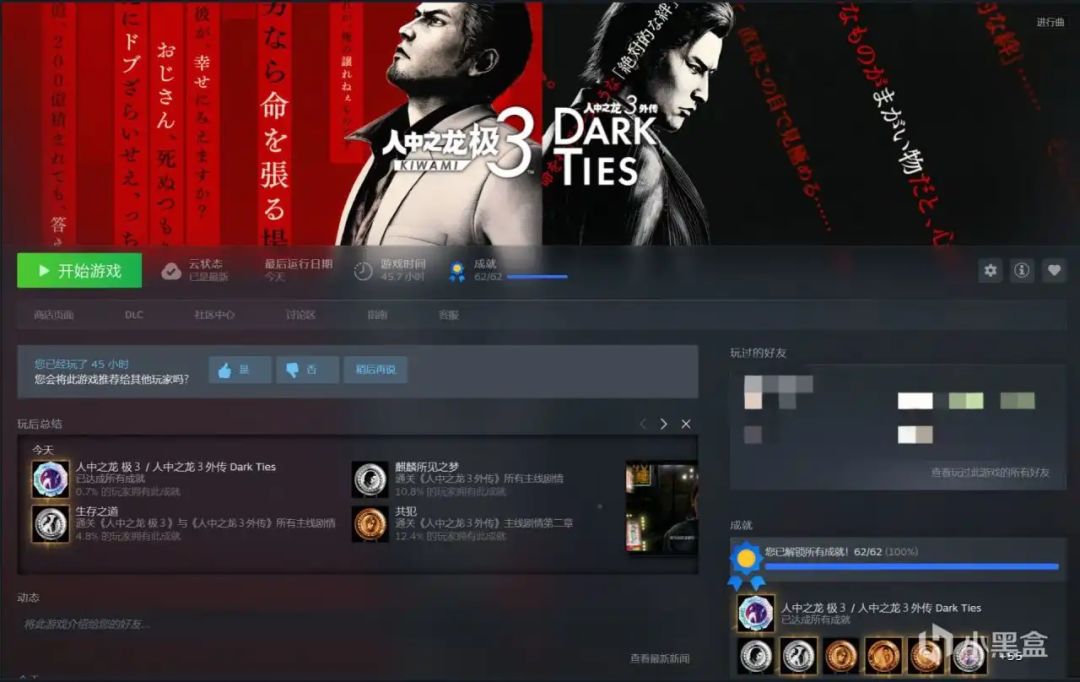Click the +55 more achievements indicator
Viewport: 1080px width, 682px height.
click(1012, 657)
